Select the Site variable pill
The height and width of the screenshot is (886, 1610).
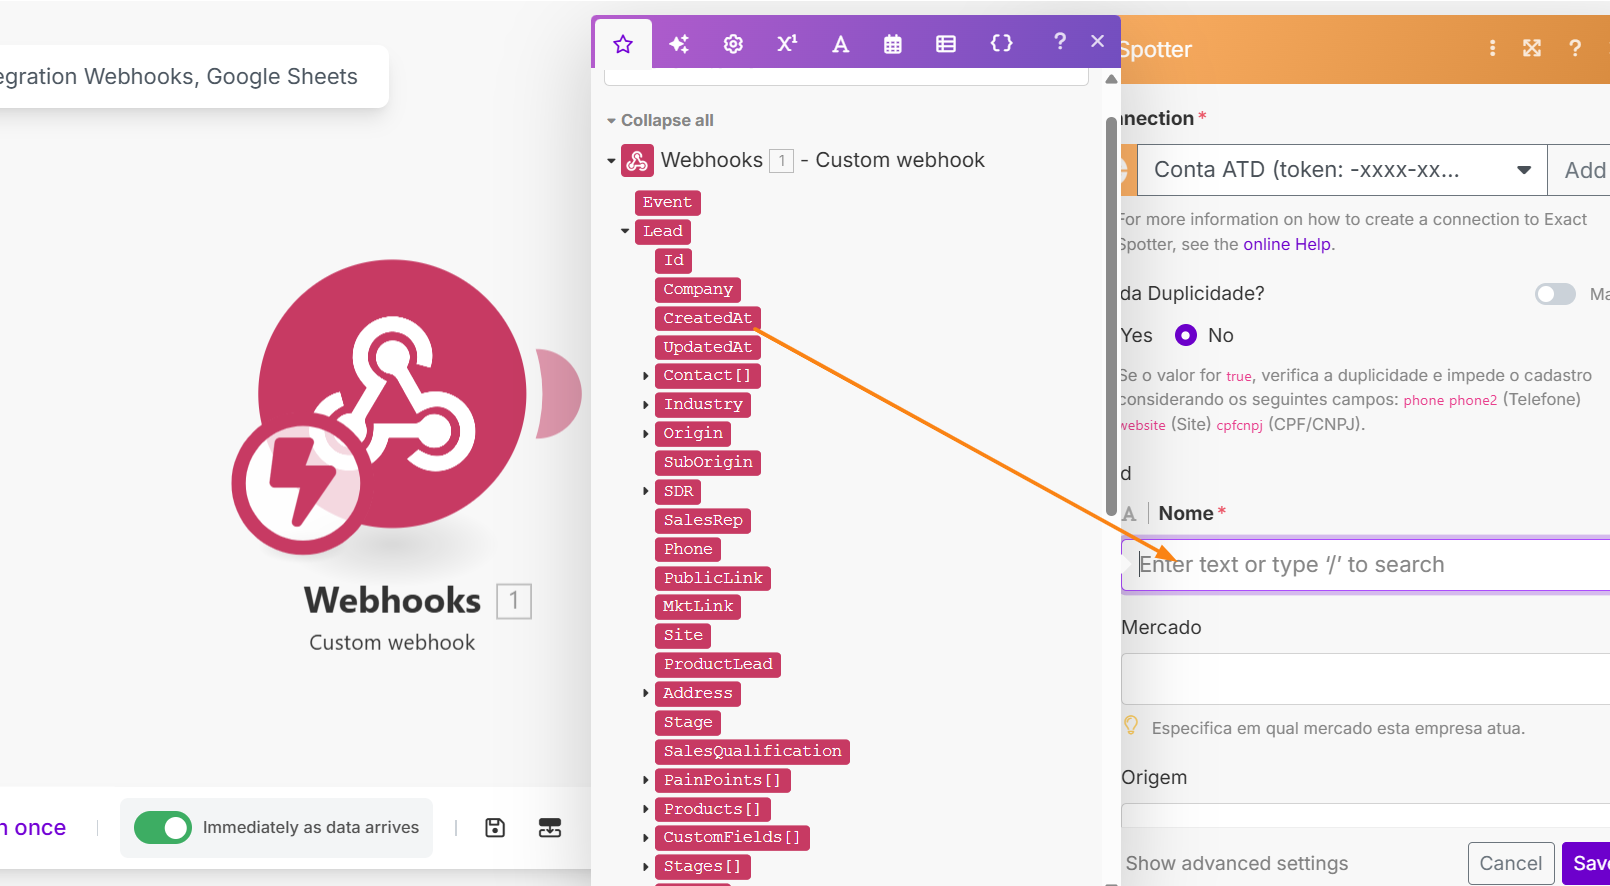683,636
